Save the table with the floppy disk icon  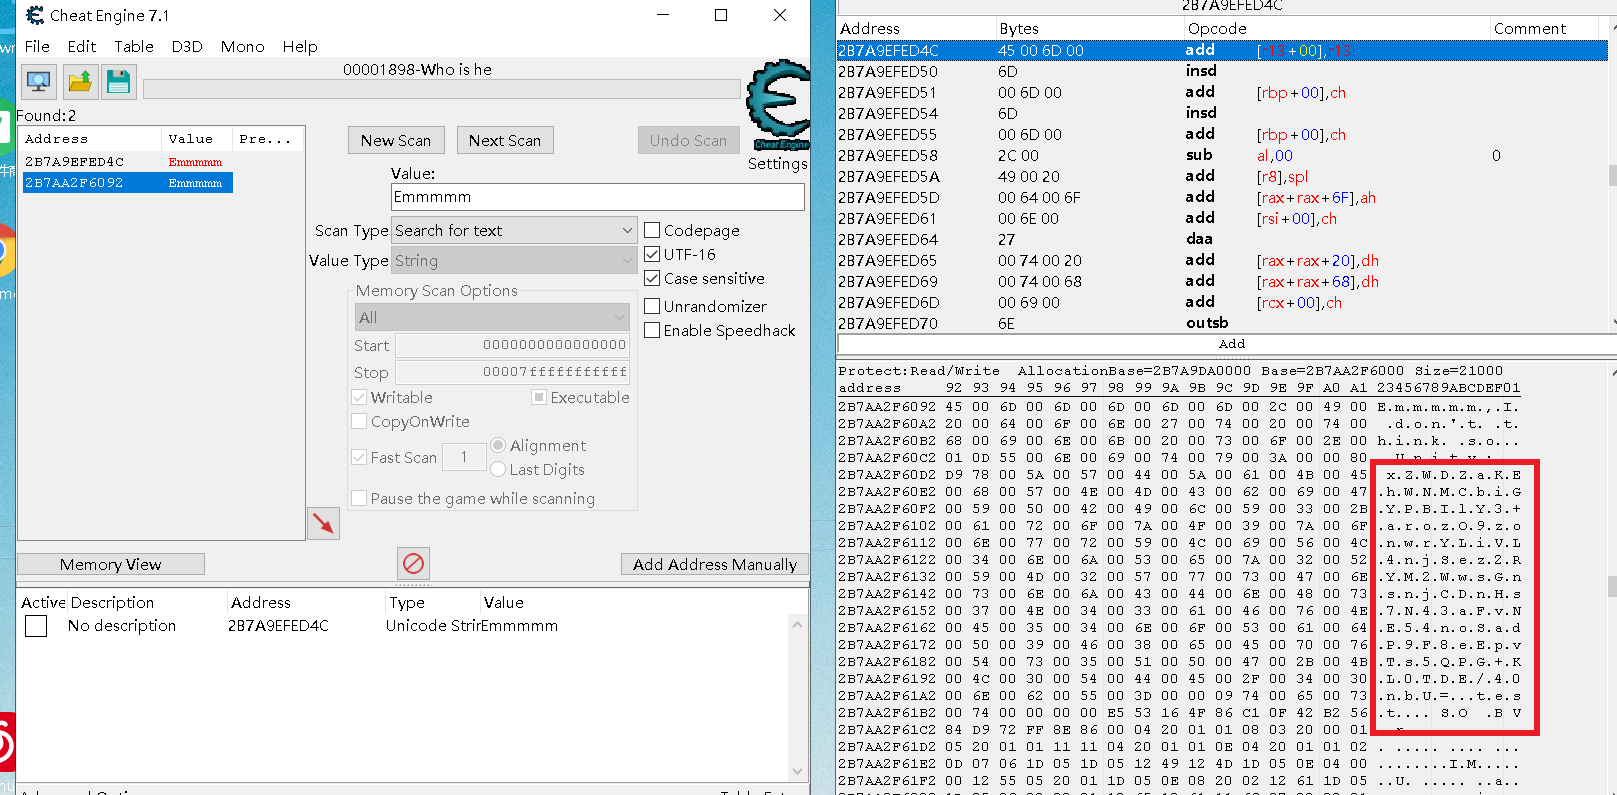click(x=118, y=82)
